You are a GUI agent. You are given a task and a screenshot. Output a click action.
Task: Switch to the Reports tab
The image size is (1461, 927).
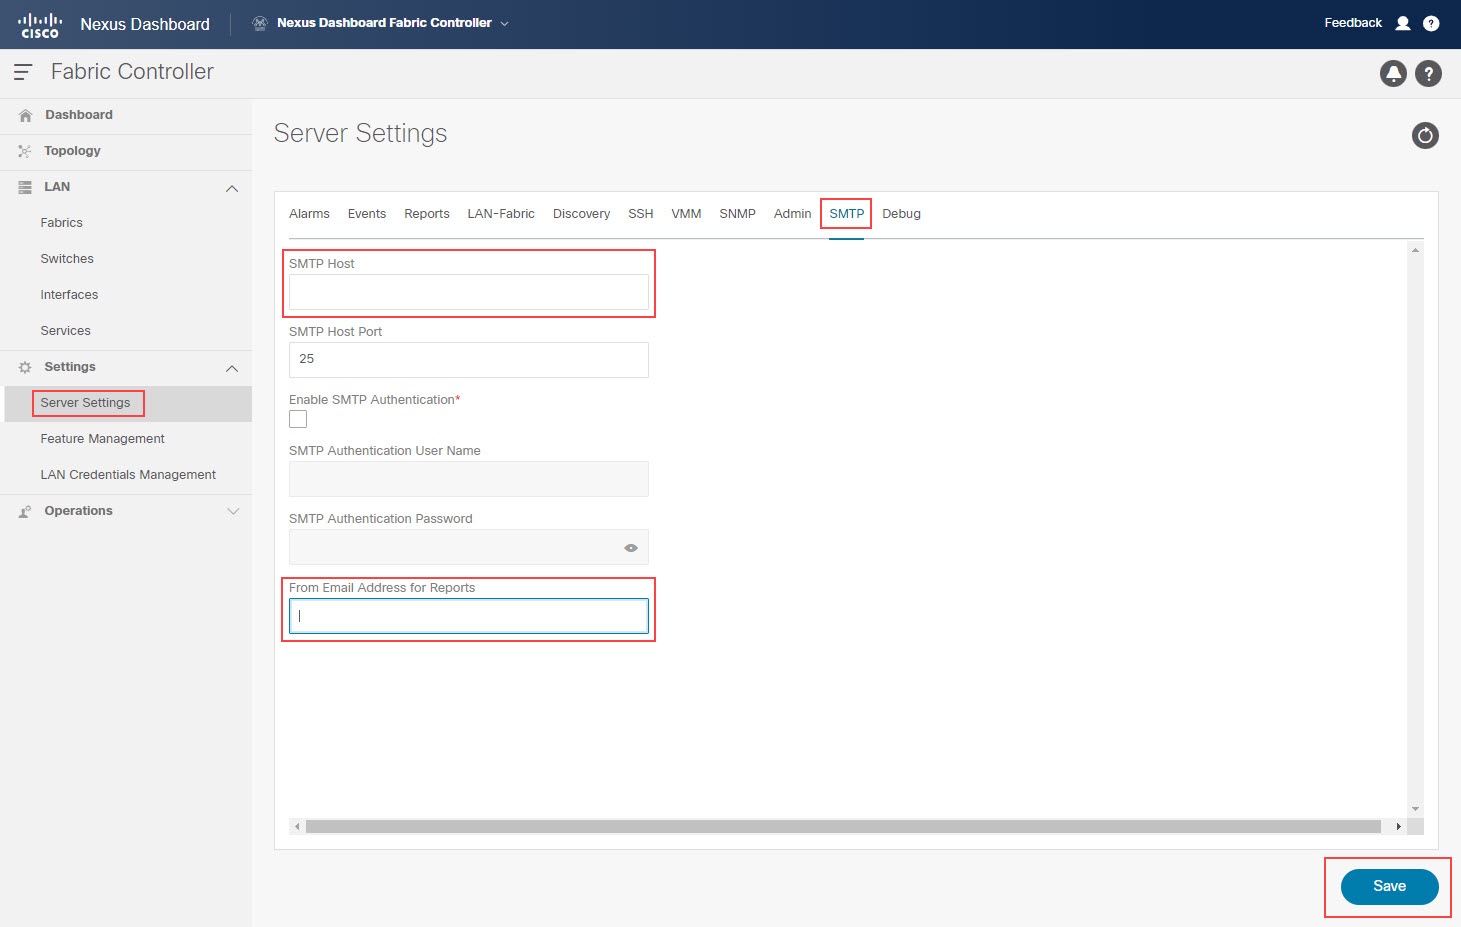[x=427, y=214]
